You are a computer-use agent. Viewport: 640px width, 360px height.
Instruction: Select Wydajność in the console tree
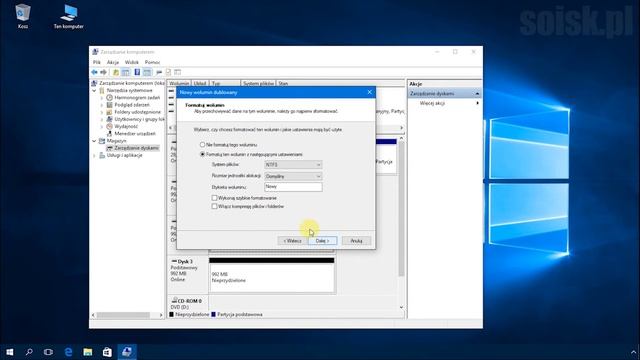tap(126, 127)
